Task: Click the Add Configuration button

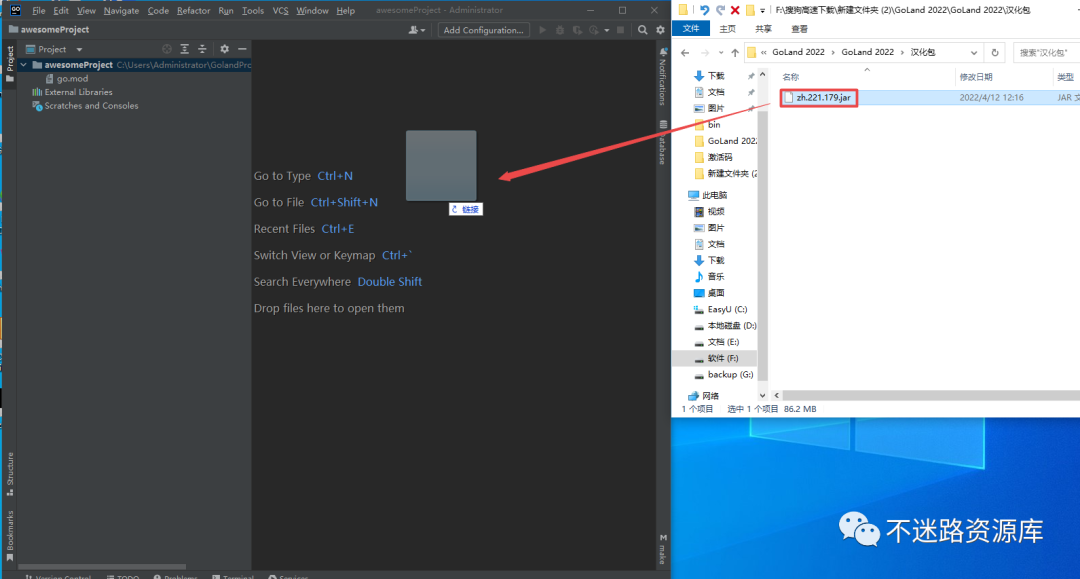Action: [484, 30]
